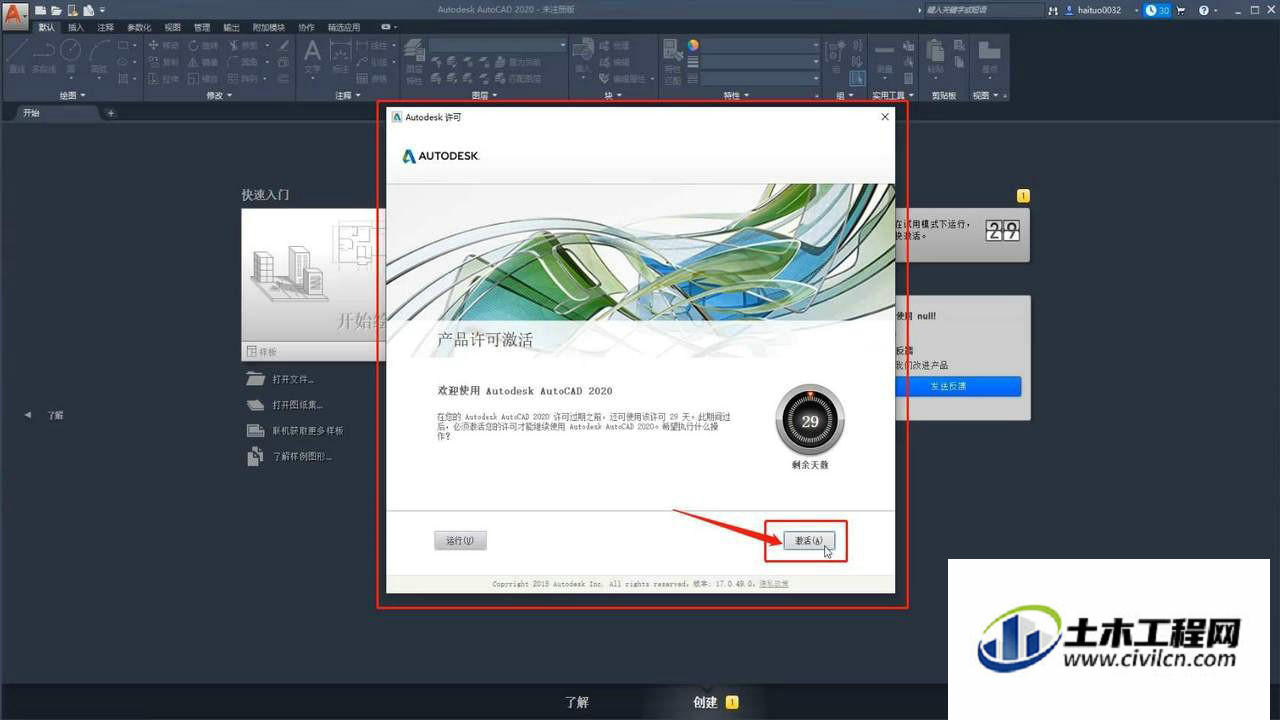Viewport: 1280px width, 720px height.
Task: Select the Scale (缩放) modify tool
Action: [203, 78]
